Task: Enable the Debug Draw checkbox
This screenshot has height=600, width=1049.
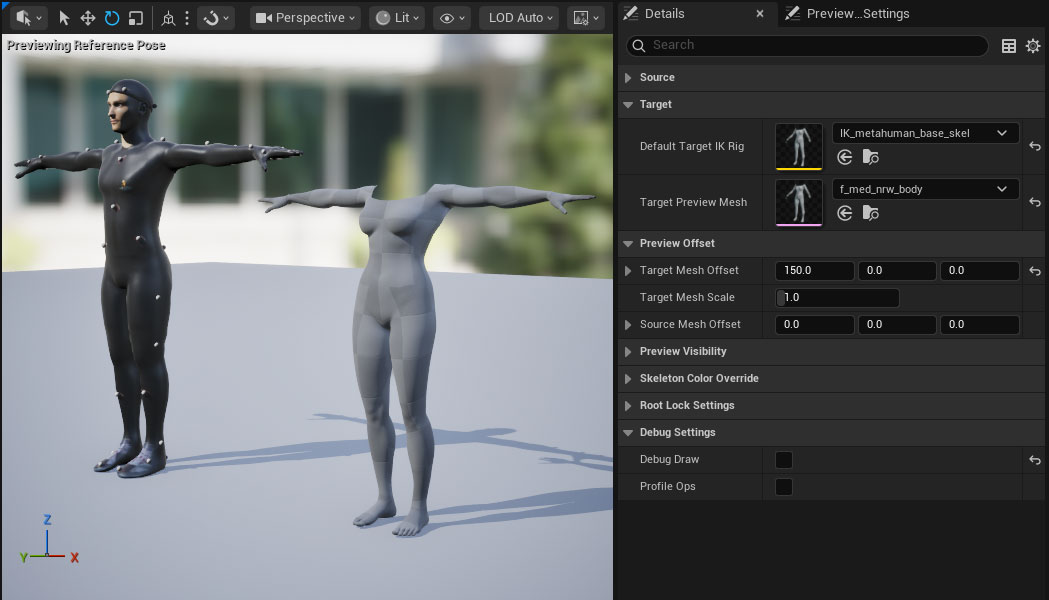Action: (x=784, y=460)
